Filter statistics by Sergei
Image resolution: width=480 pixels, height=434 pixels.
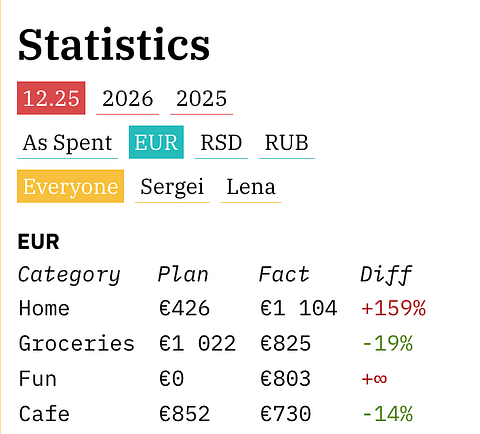pos(172,186)
